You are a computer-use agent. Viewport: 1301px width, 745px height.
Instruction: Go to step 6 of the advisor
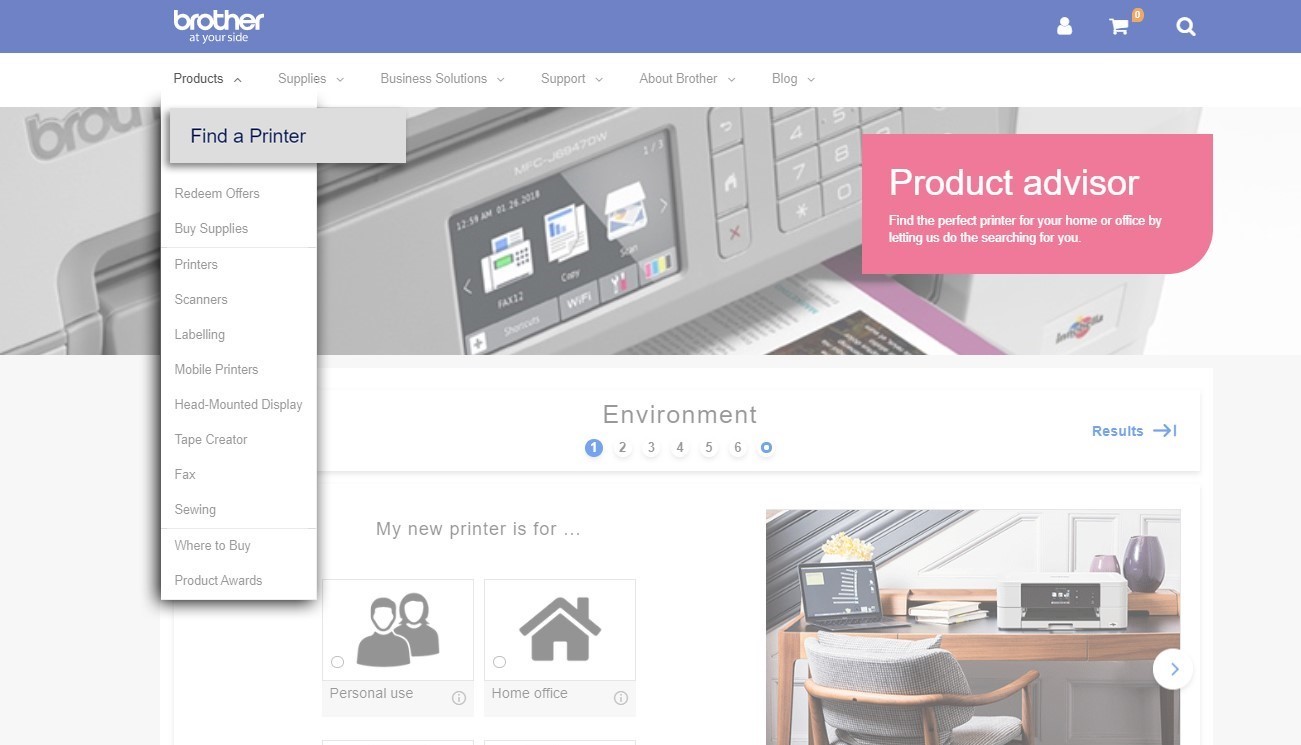[x=738, y=448]
